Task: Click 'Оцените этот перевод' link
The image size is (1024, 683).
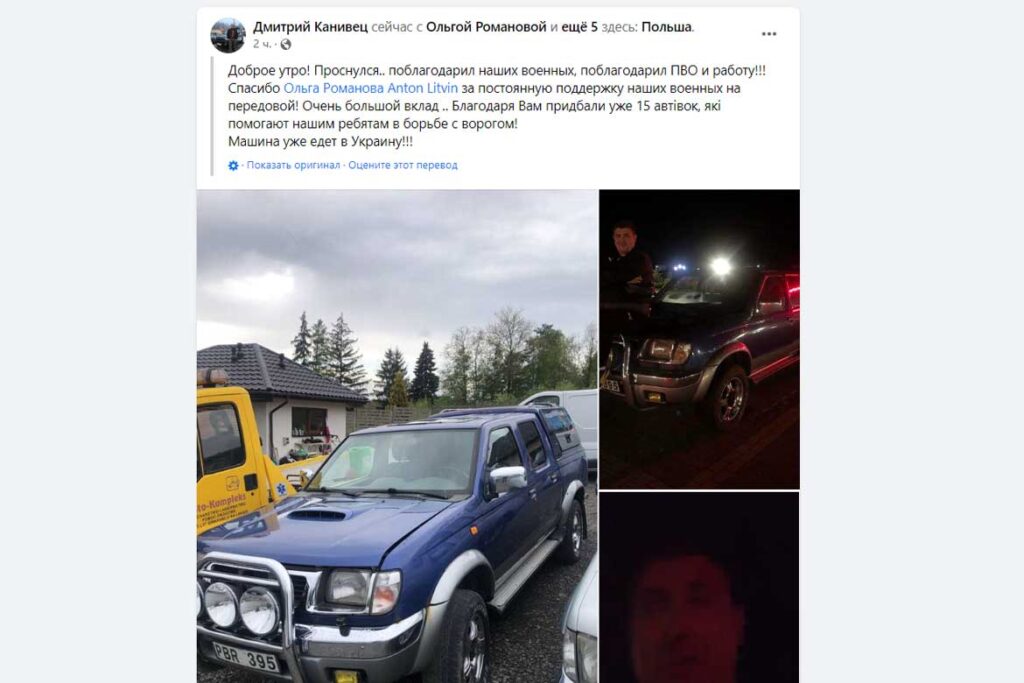Action: point(403,165)
